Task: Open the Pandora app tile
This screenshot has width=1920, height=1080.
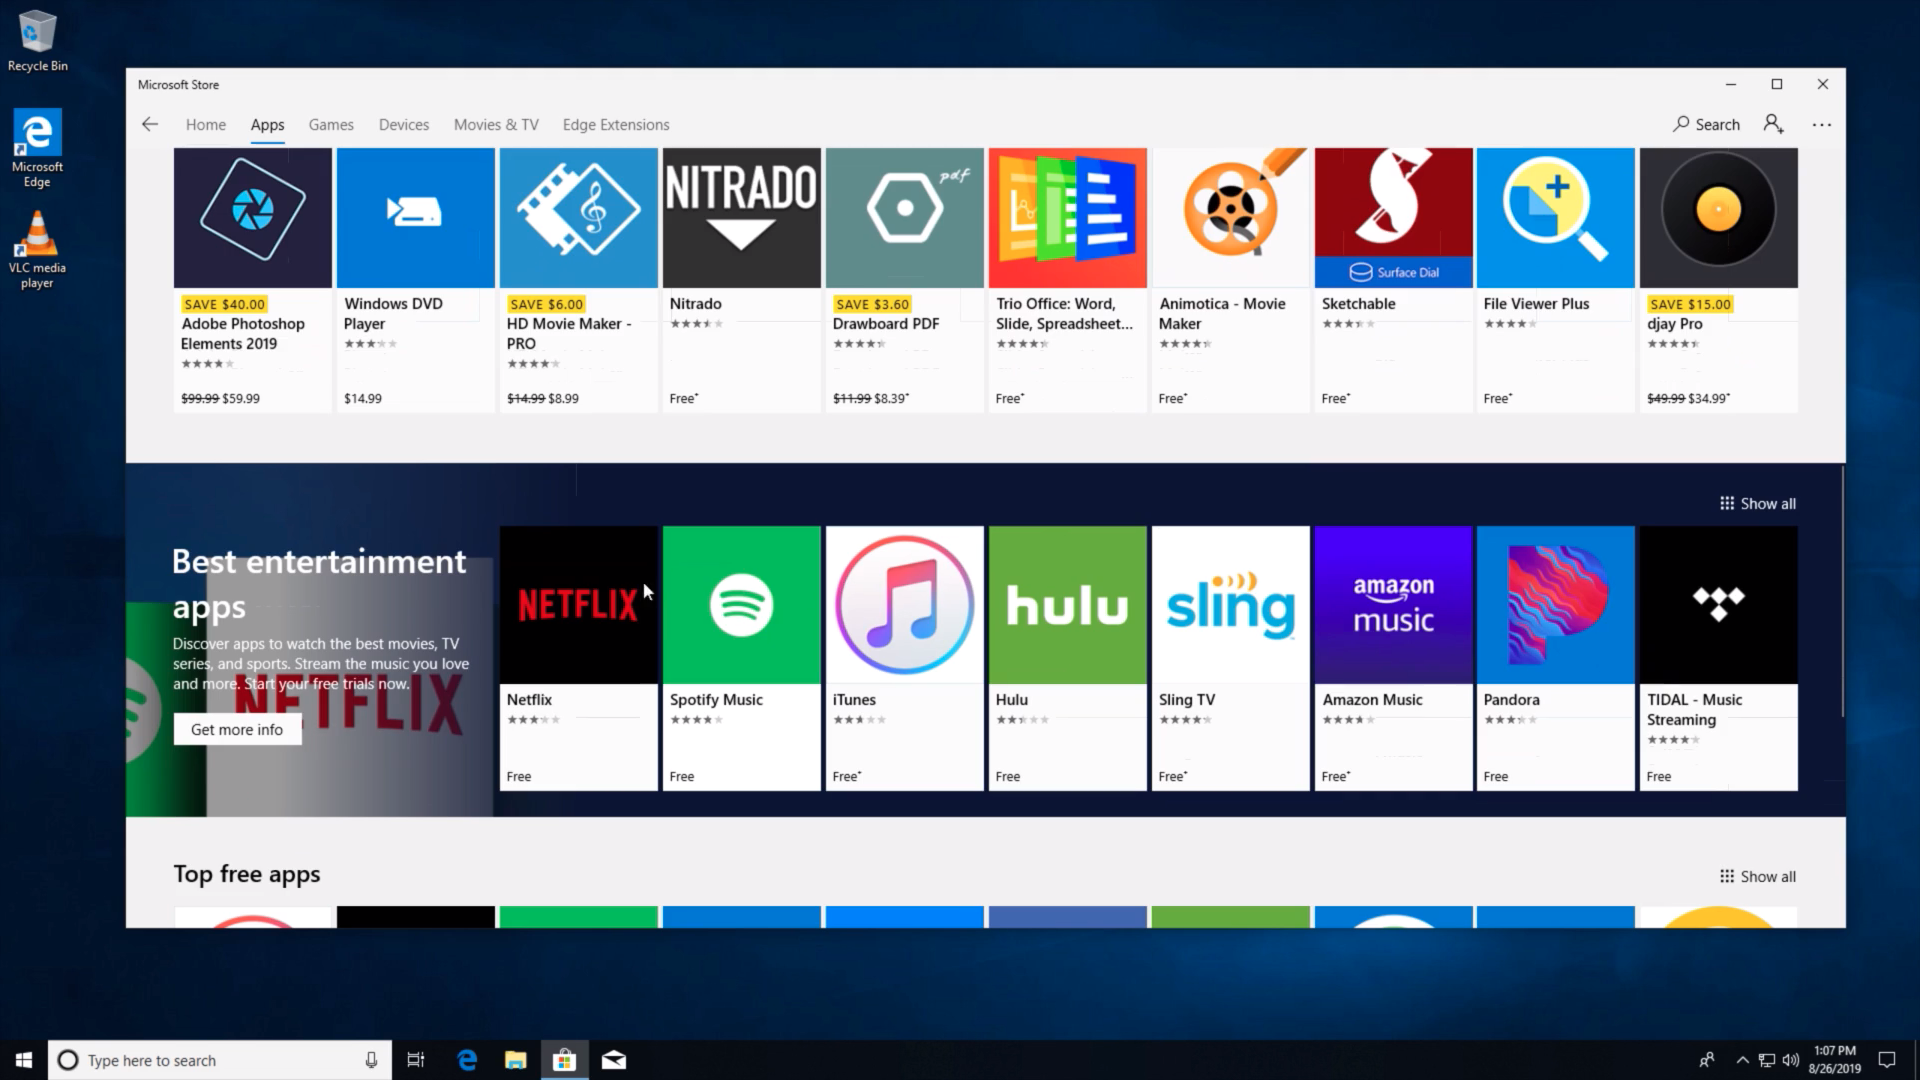Action: [1555, 658]
